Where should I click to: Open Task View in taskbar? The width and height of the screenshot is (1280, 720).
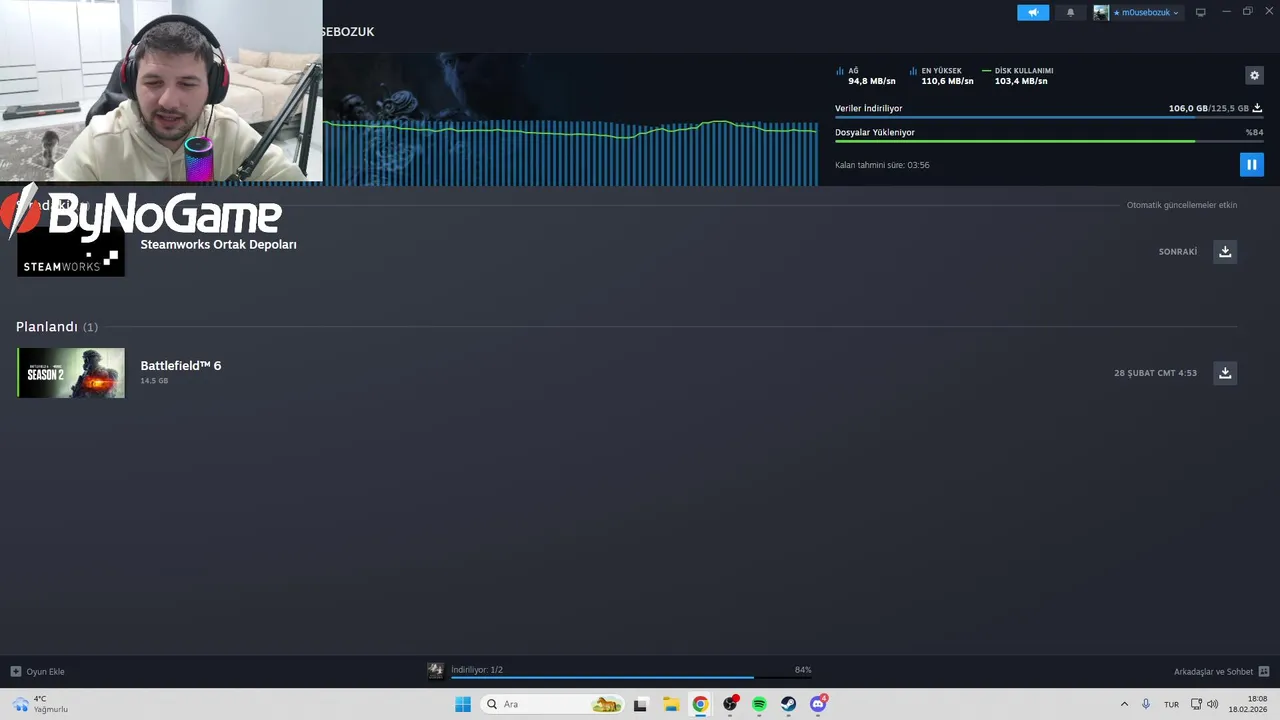click(x=641, y=704)
